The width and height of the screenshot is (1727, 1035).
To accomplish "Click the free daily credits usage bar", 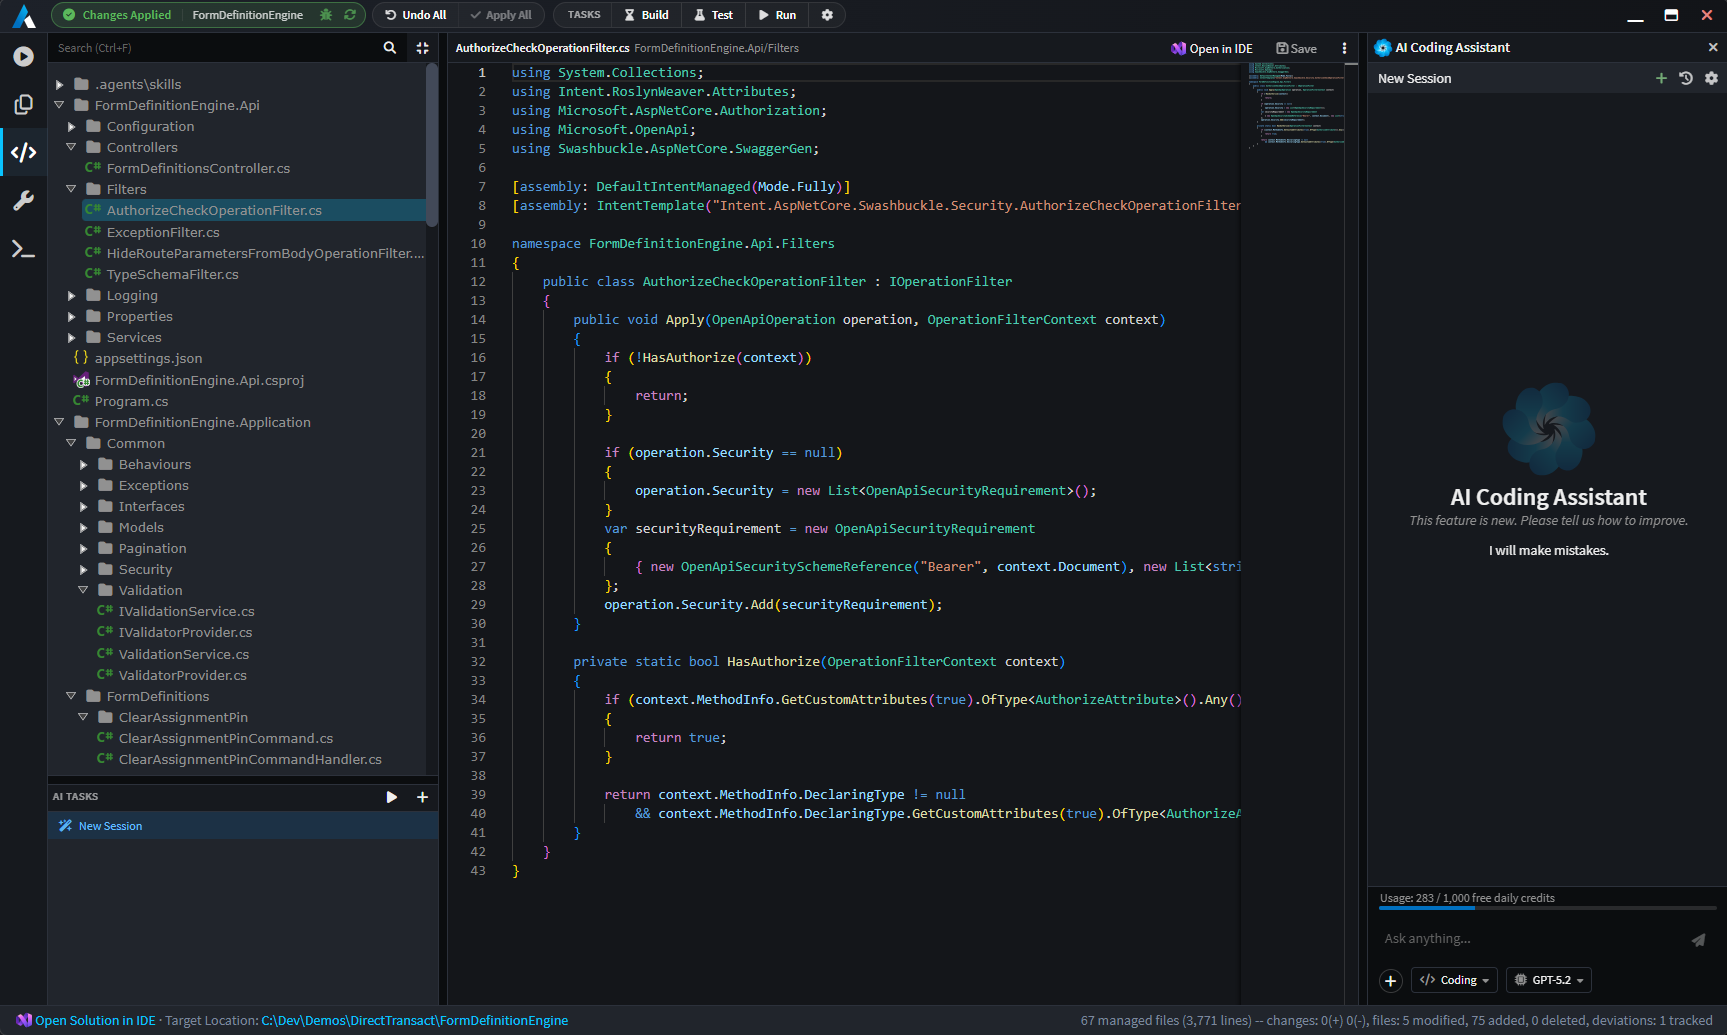I will coord(1547,908).
